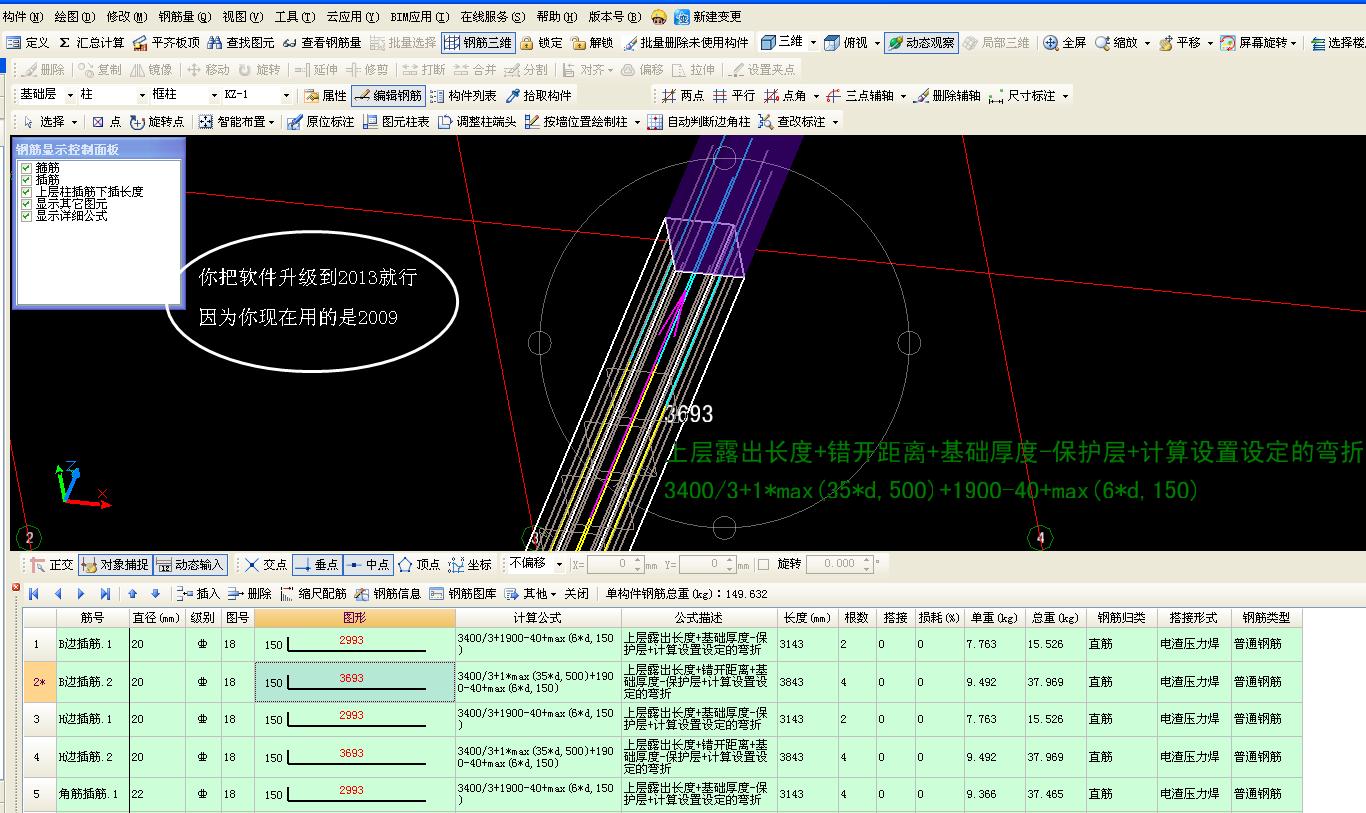This screenshot has width=1366, height=813.
Task: Click 缩尺配筋 scaled reinforcement tool
Action: click(313, 594)
